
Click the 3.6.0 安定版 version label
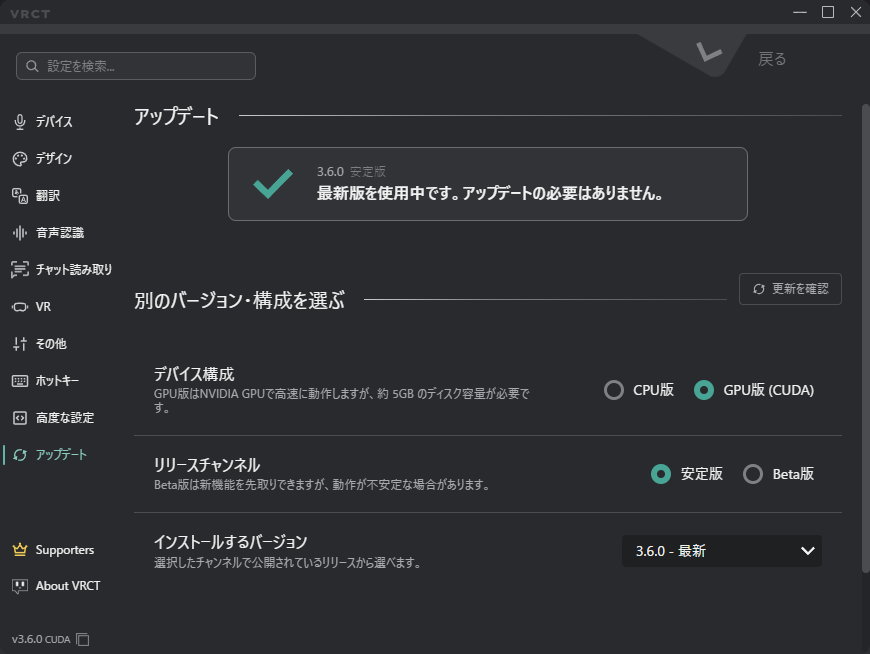coord(351,171)
